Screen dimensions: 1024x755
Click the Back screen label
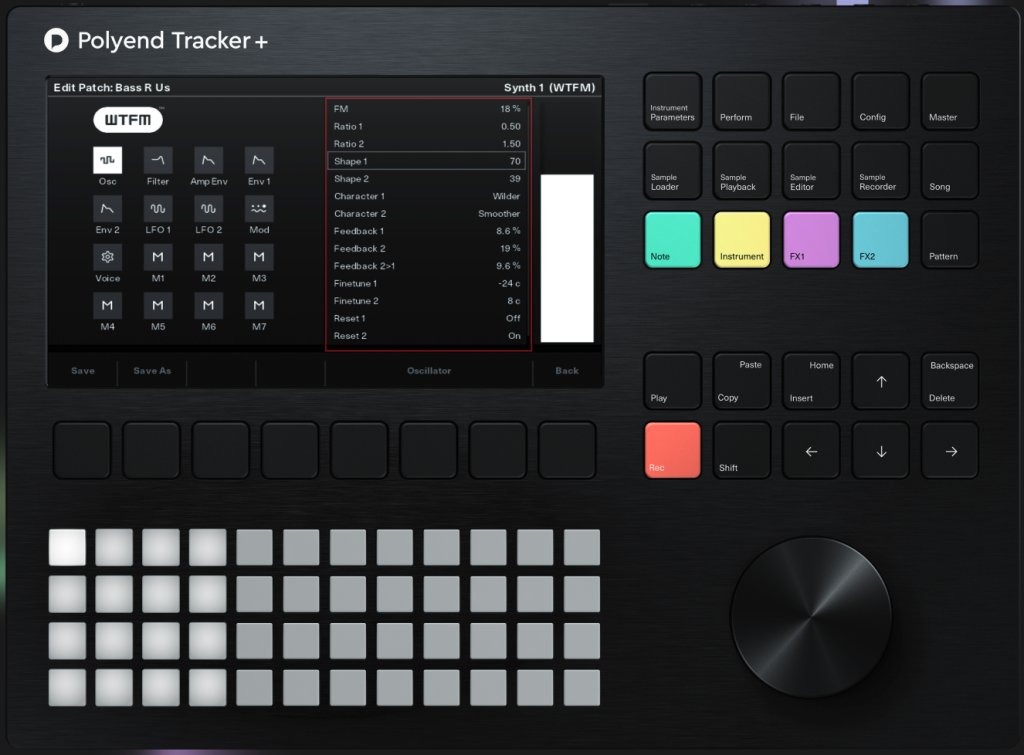click(567, 370)
